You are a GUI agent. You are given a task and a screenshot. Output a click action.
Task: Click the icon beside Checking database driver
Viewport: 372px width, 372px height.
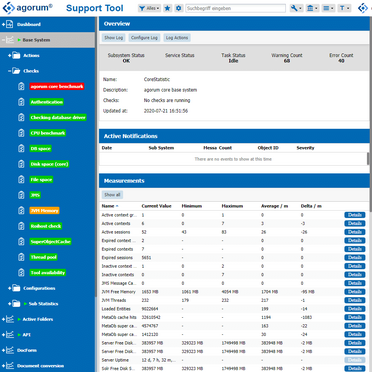[x=21, y=118]
